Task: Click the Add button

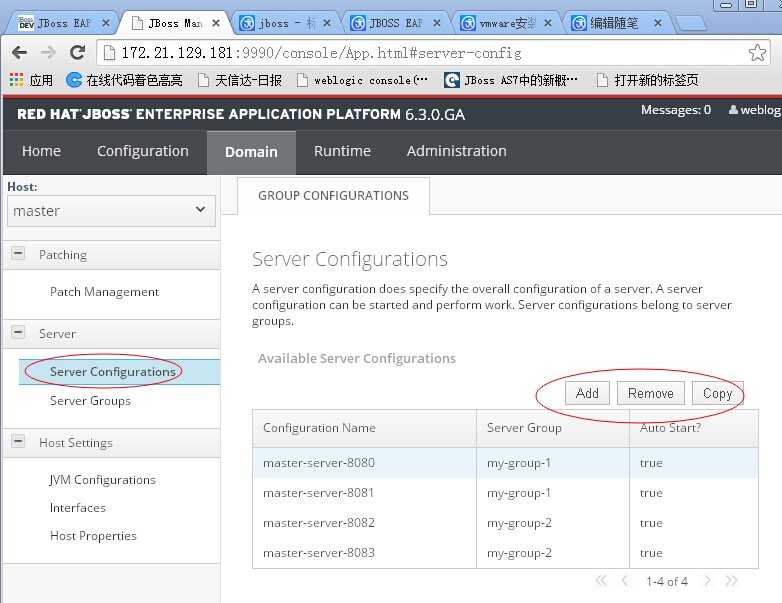Action: pyautogui.click(x=587, y=394)
